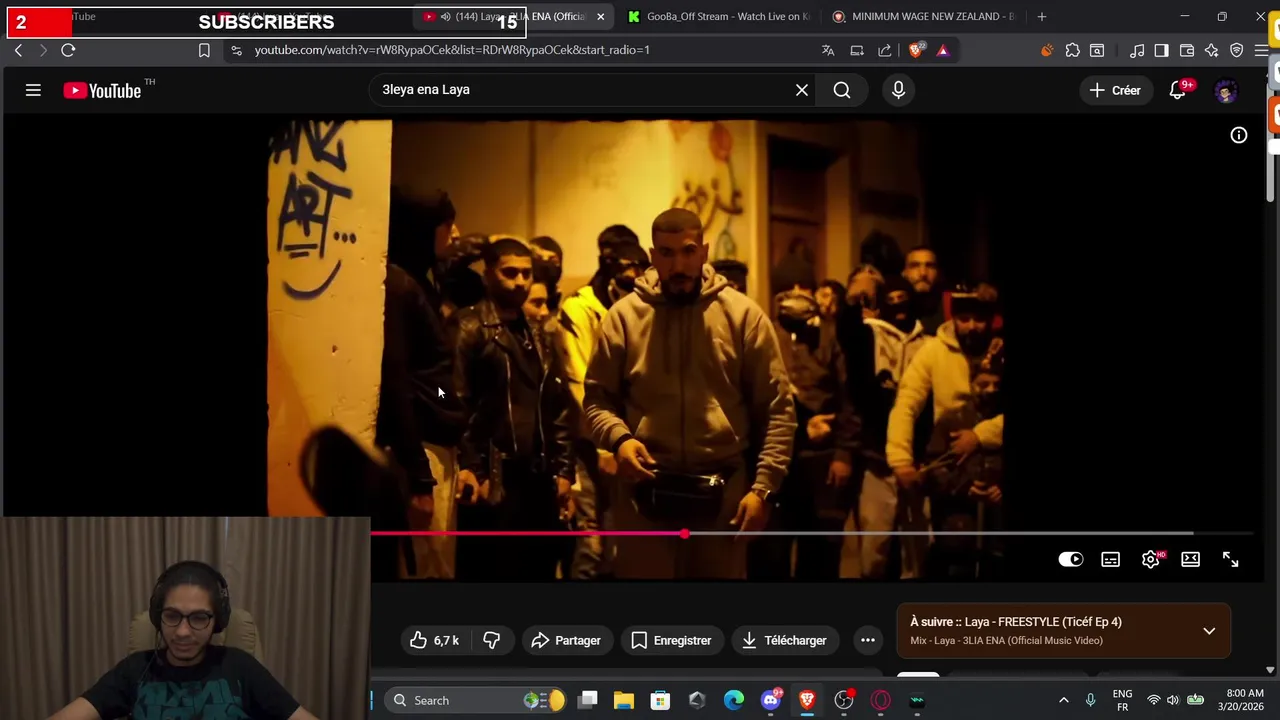The image size is (1280, 720).
Task: Open Microsoft Edge from the taskbar
Action: coord(734,700)
